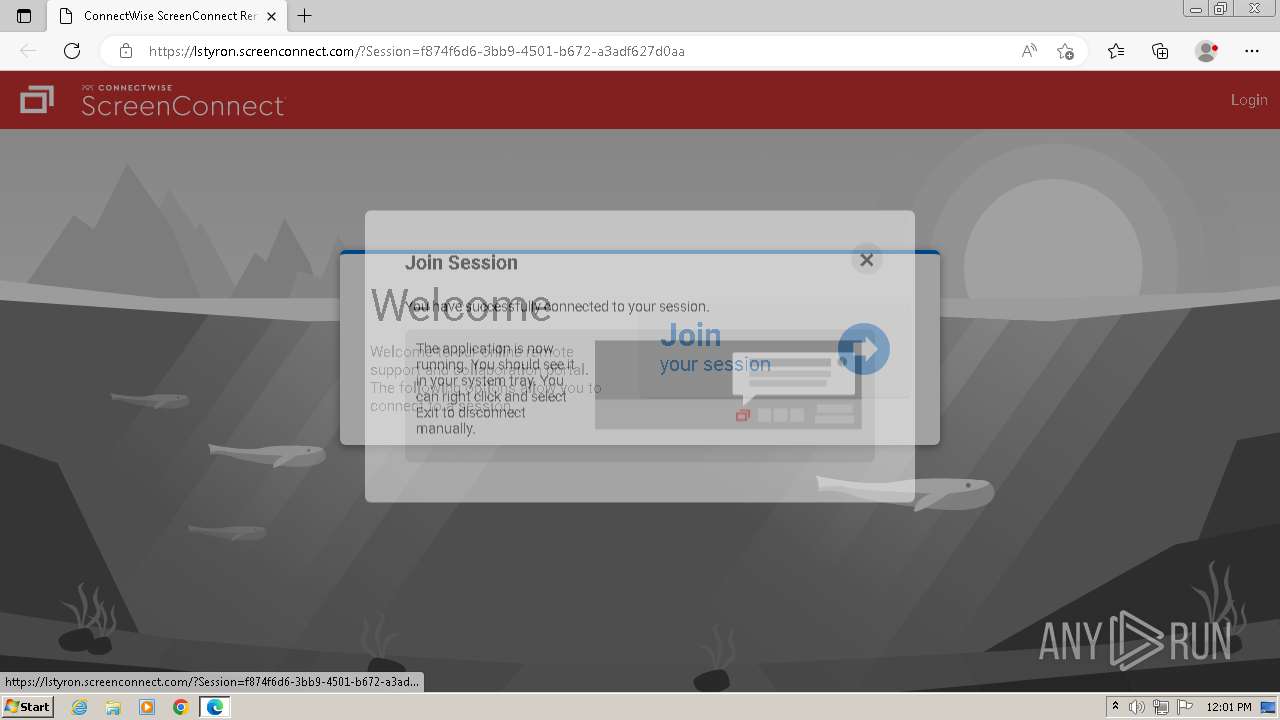The height and width of the screenshot is (720, 1280).
Task: Open the Login link
Action: (x=1249, y=100)
